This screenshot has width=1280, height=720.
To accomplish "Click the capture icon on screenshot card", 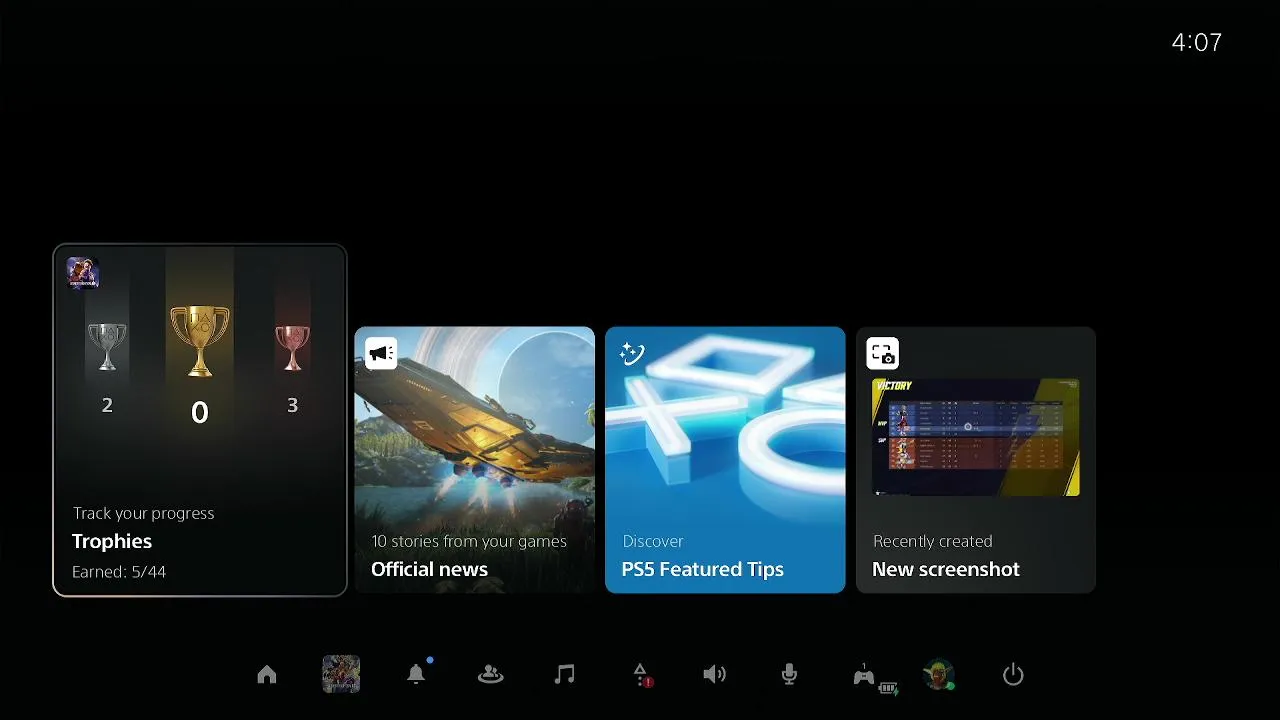I will (x=882, y=353).
